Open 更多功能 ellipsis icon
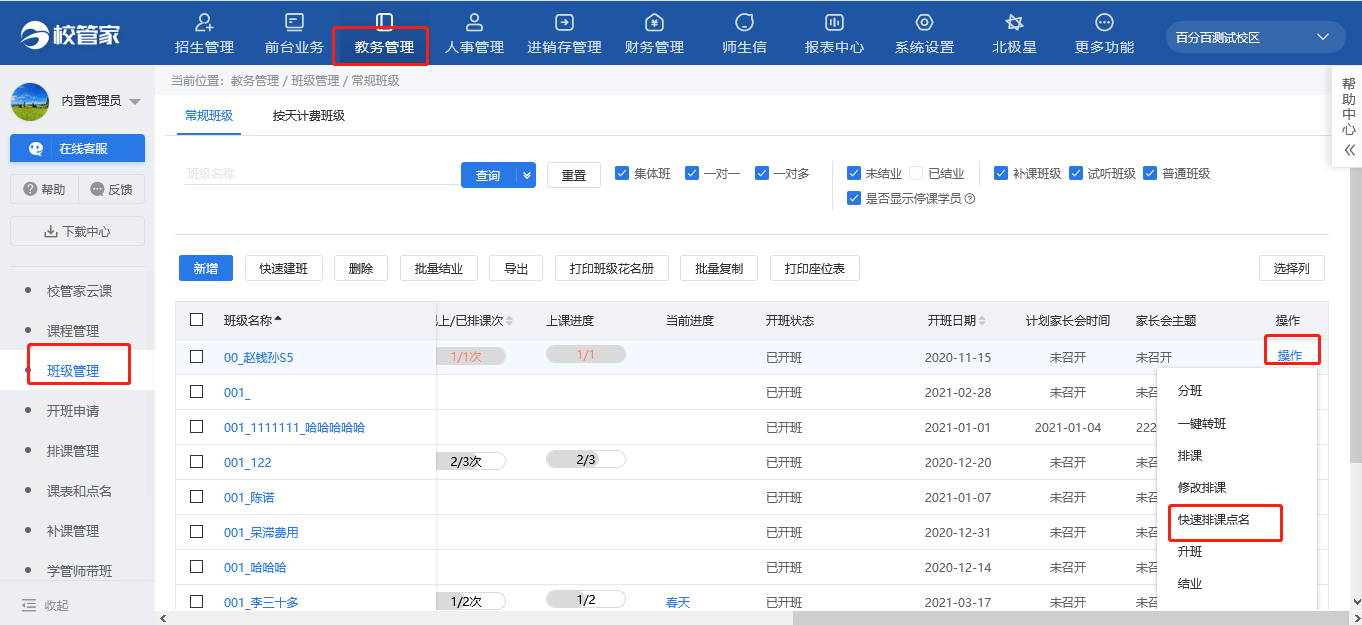The image size is (1362, 625). pos(1104,22)
